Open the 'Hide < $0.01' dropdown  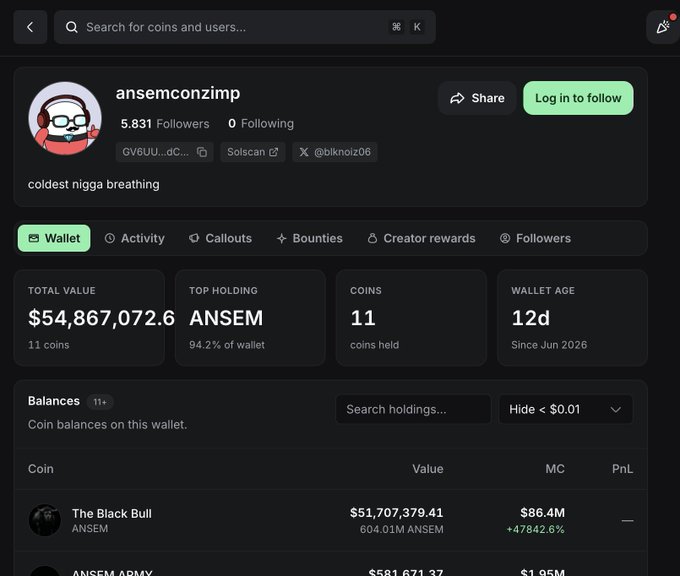click(x=566, y=409)
